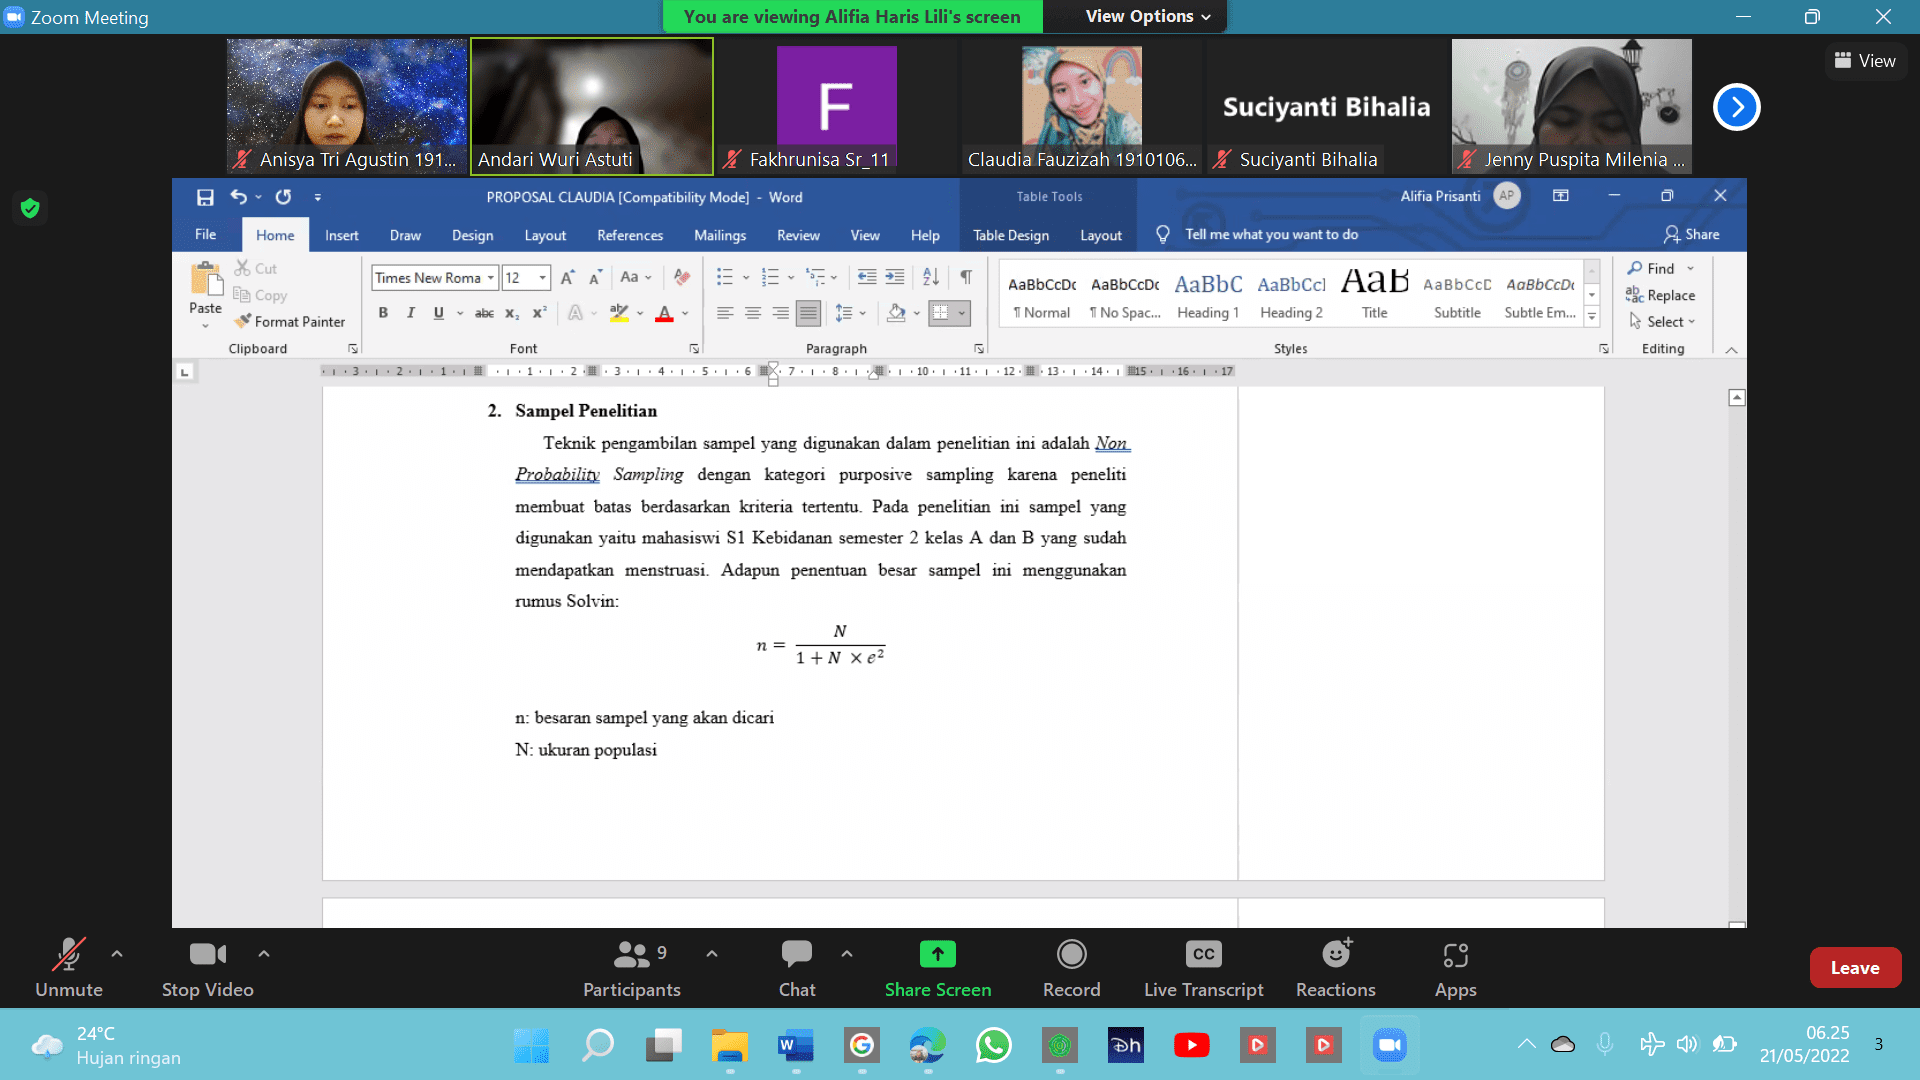This screenshot has width=1920, height=1080.
Task: Click the Format Painter tool
Action: coord(290,322)
